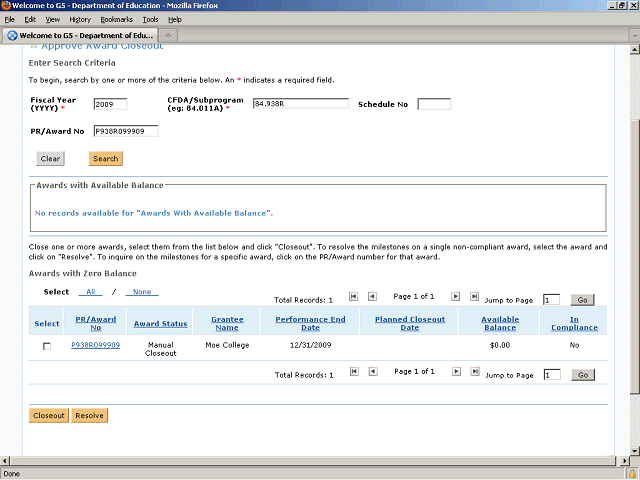640x480 pixels.
Task: Open the Tools menu
Action: (x=150, y=20)
